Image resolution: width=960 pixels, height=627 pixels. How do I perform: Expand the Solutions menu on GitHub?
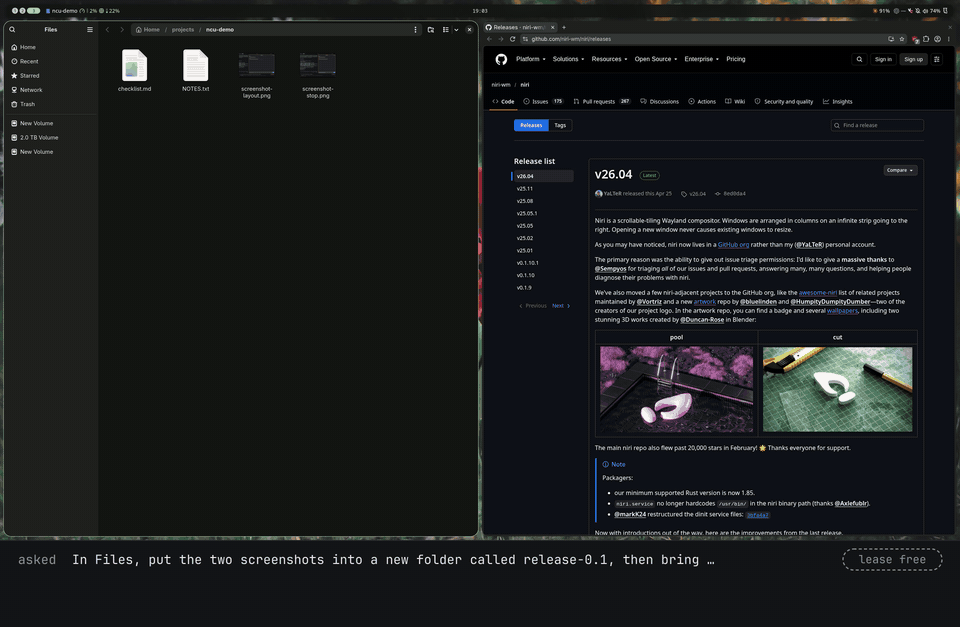568,59
